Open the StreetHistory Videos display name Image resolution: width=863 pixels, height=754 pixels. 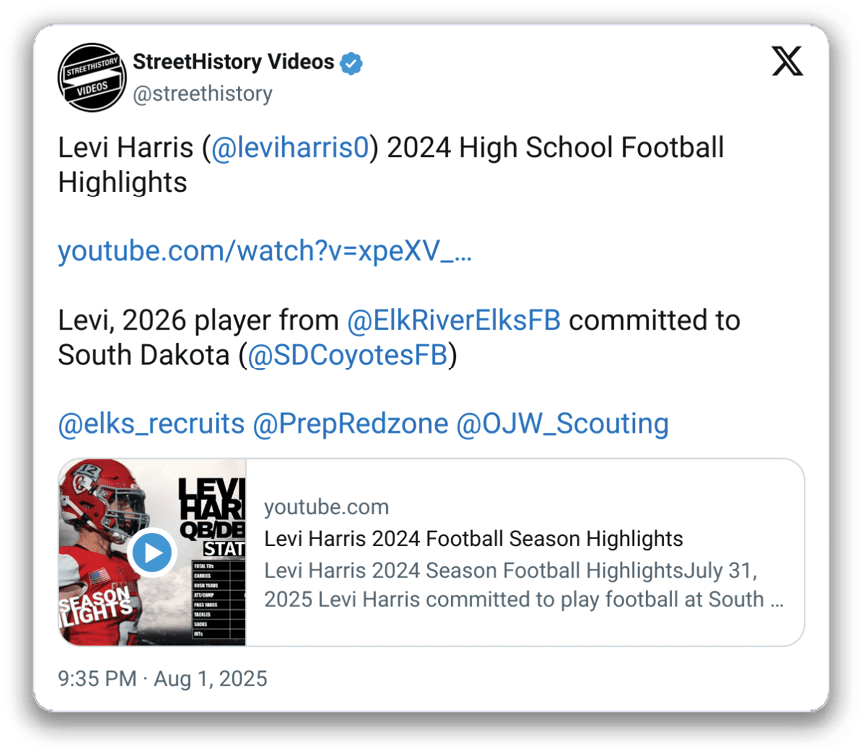(x=234, y=62)
